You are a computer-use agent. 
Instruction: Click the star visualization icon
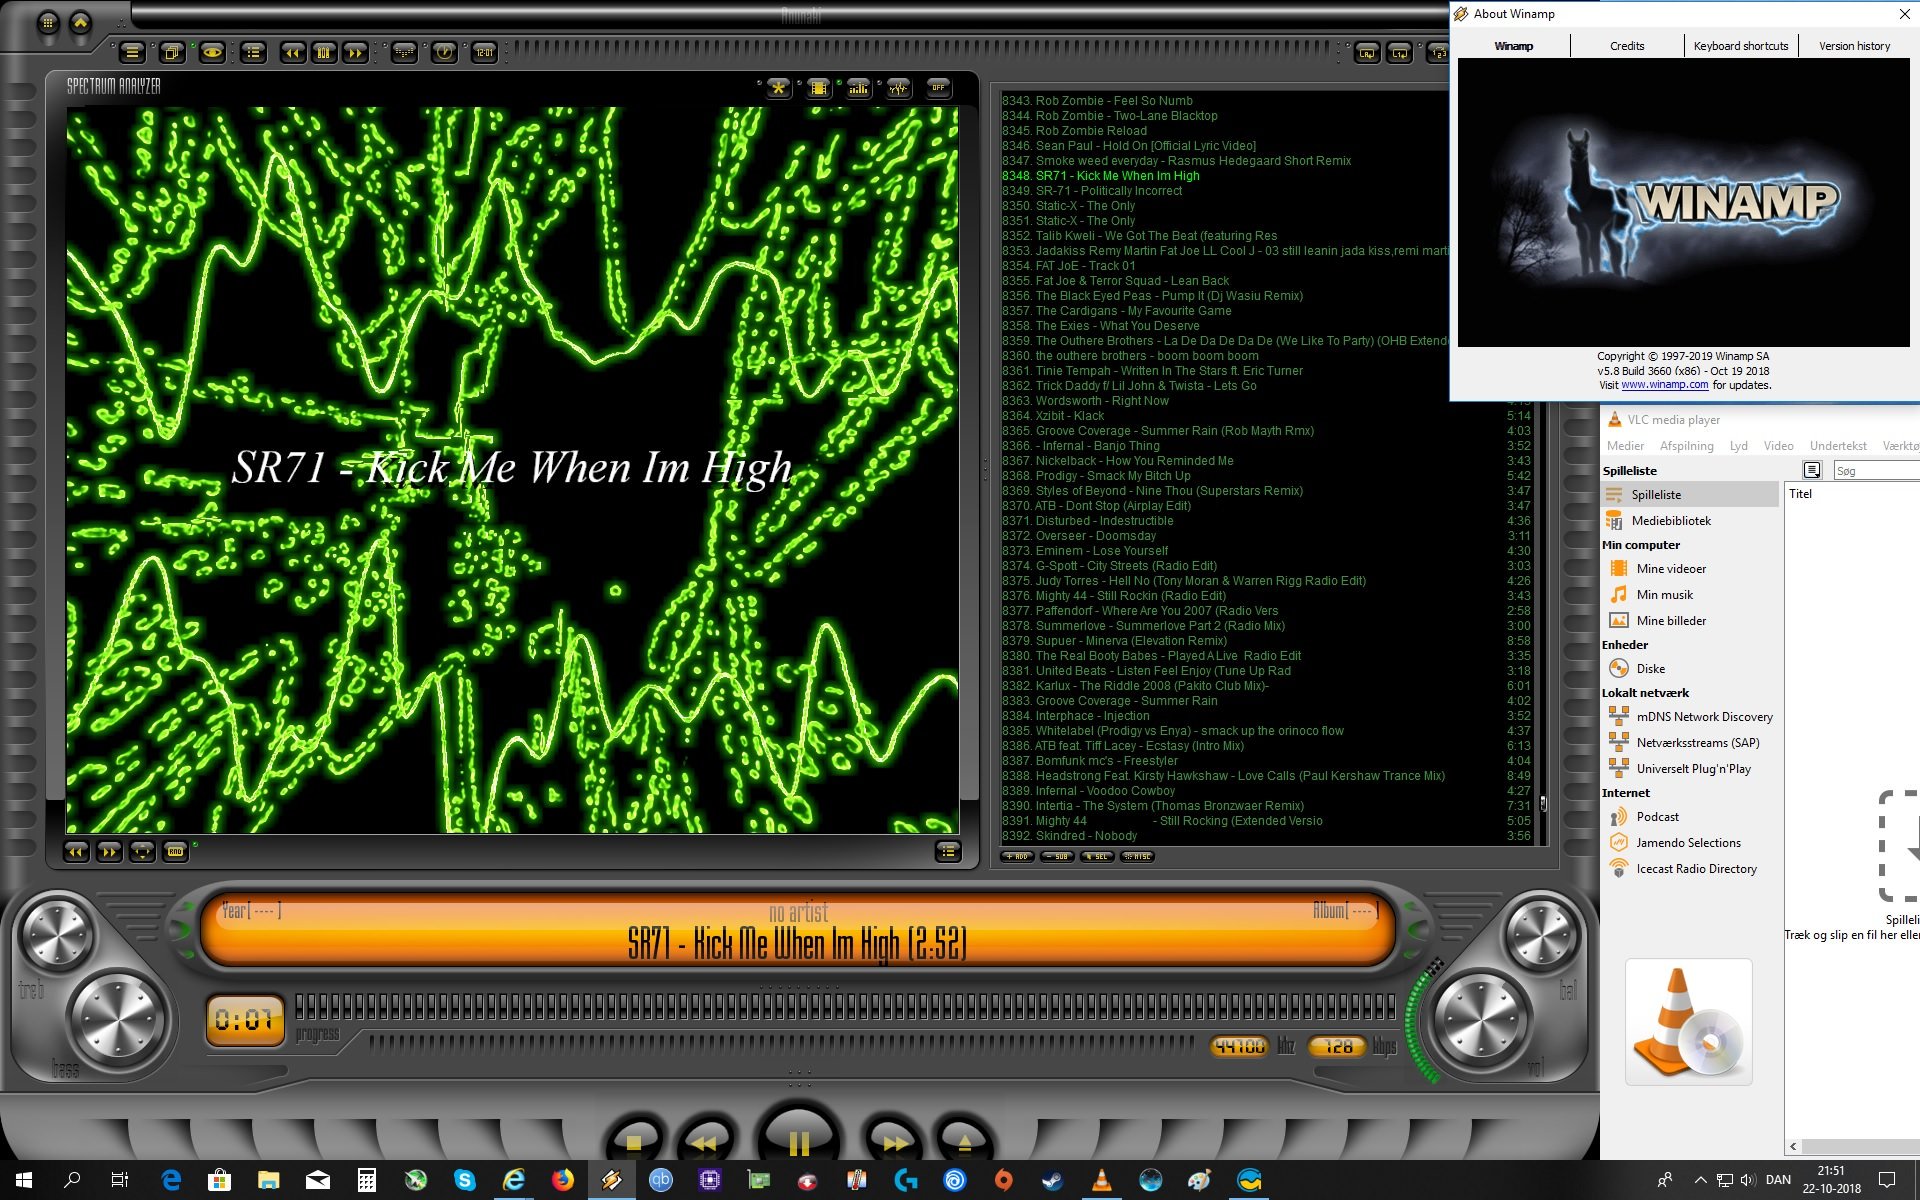[778, 88]
